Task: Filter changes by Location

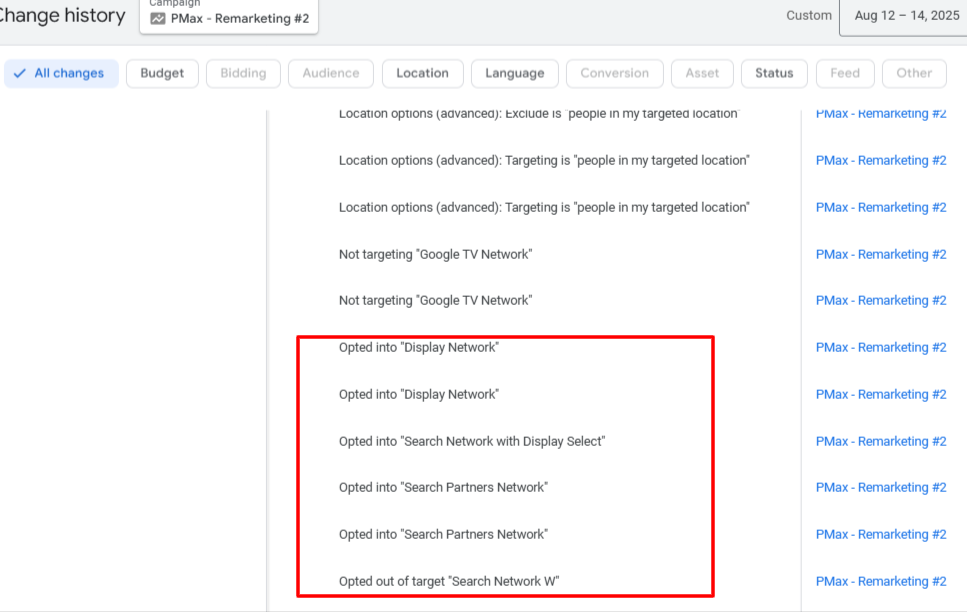Action: (x=422, y=73)
